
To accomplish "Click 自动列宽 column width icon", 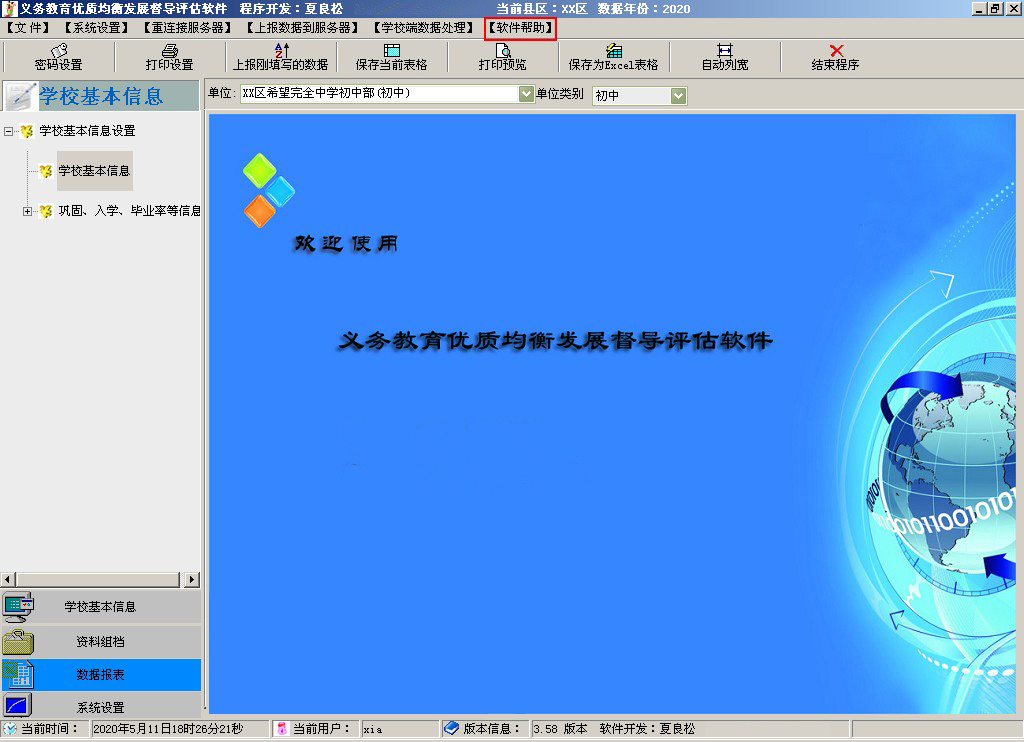I will click(725, 50).
